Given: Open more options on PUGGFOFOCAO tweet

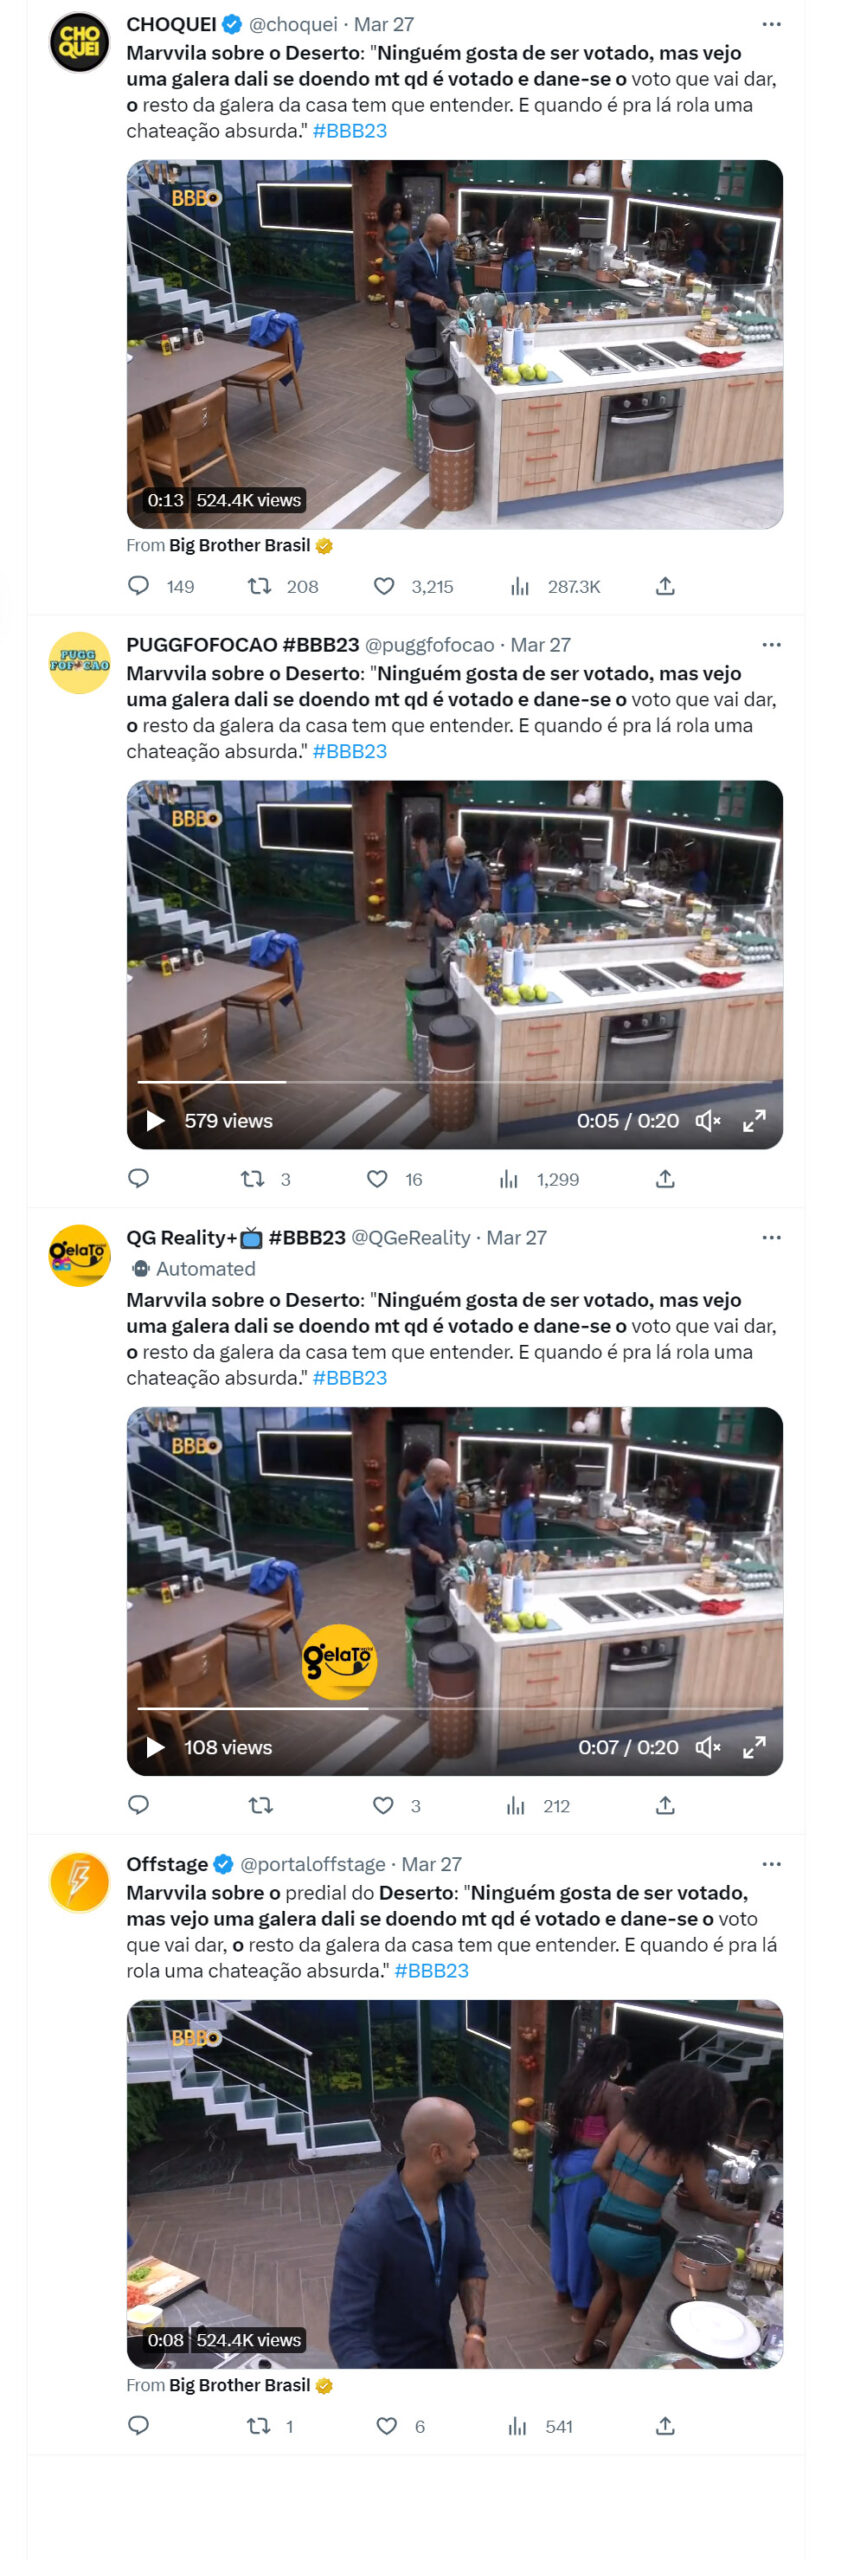Looking at the screenshot, I should coord(771,645).
